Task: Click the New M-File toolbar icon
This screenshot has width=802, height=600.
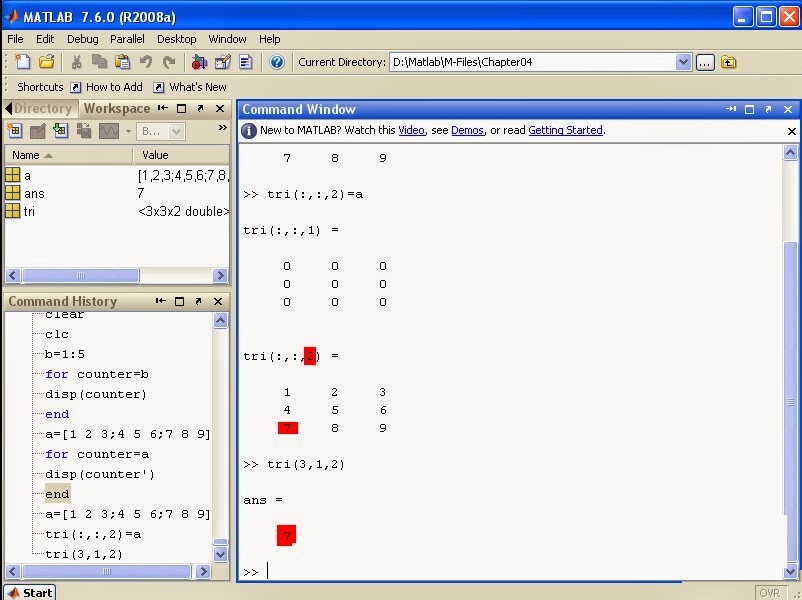Action: pos(23,62)
